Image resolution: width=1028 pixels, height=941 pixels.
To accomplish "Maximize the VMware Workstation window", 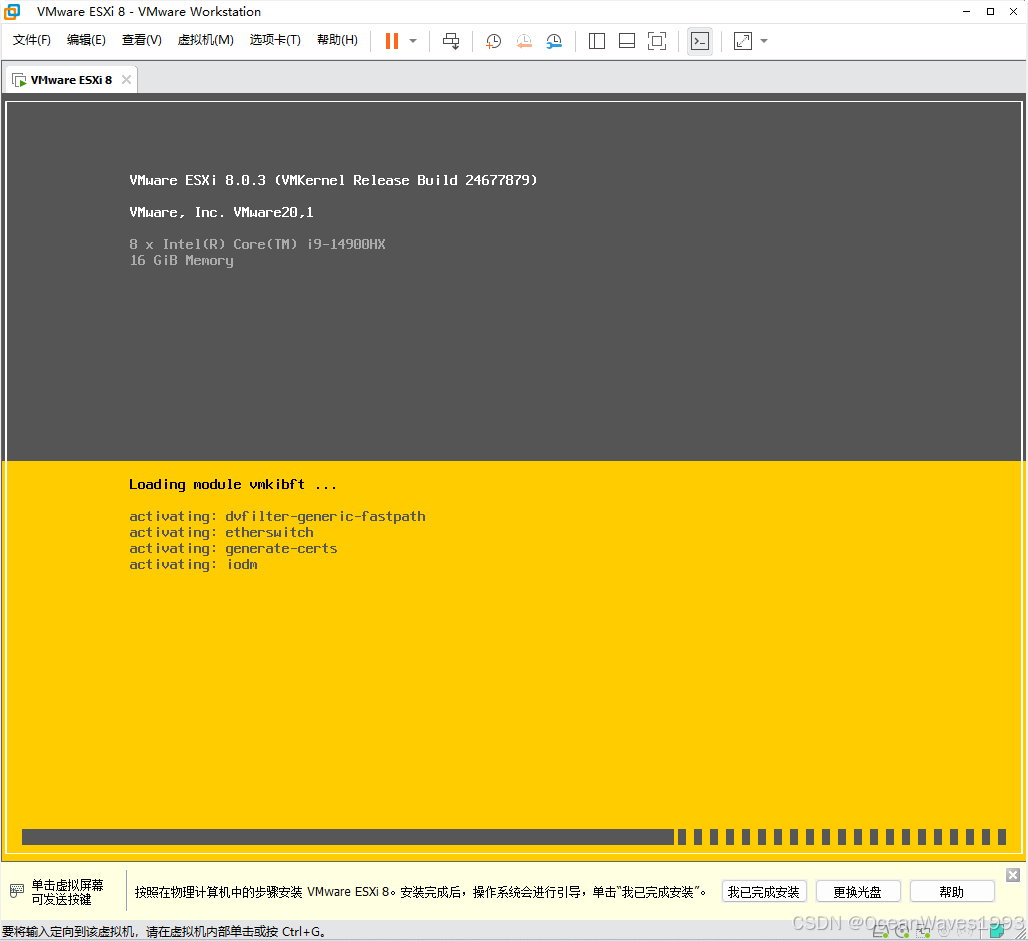I will pos(990,11).
